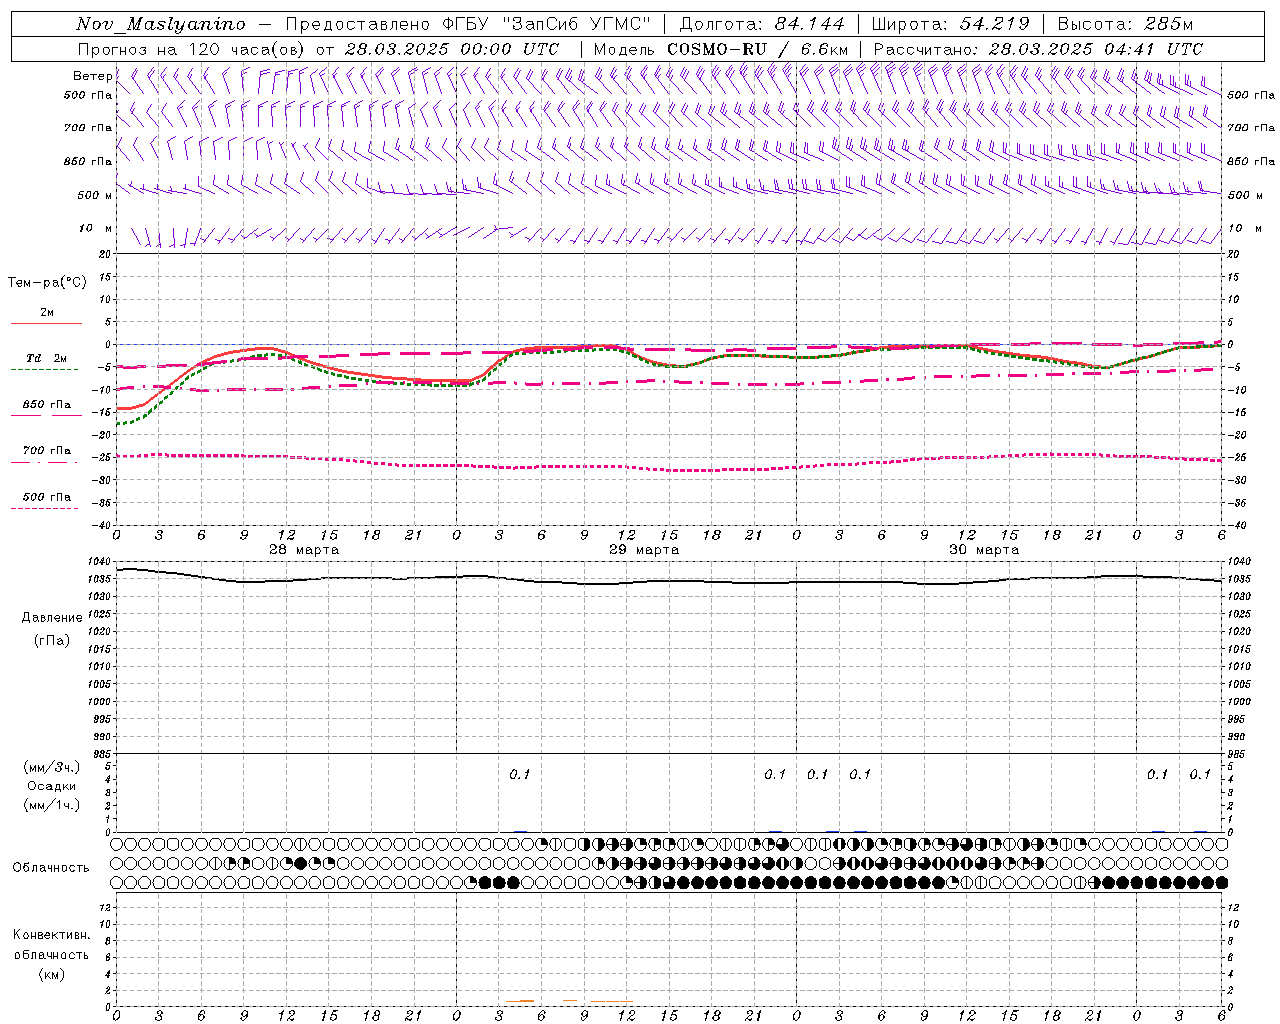Image resolution: width=1280 pixels, height=1024 pixels.
Task: Select the provider text ФГБУ "ЗапСиб УГМС"
Action: 547,24
